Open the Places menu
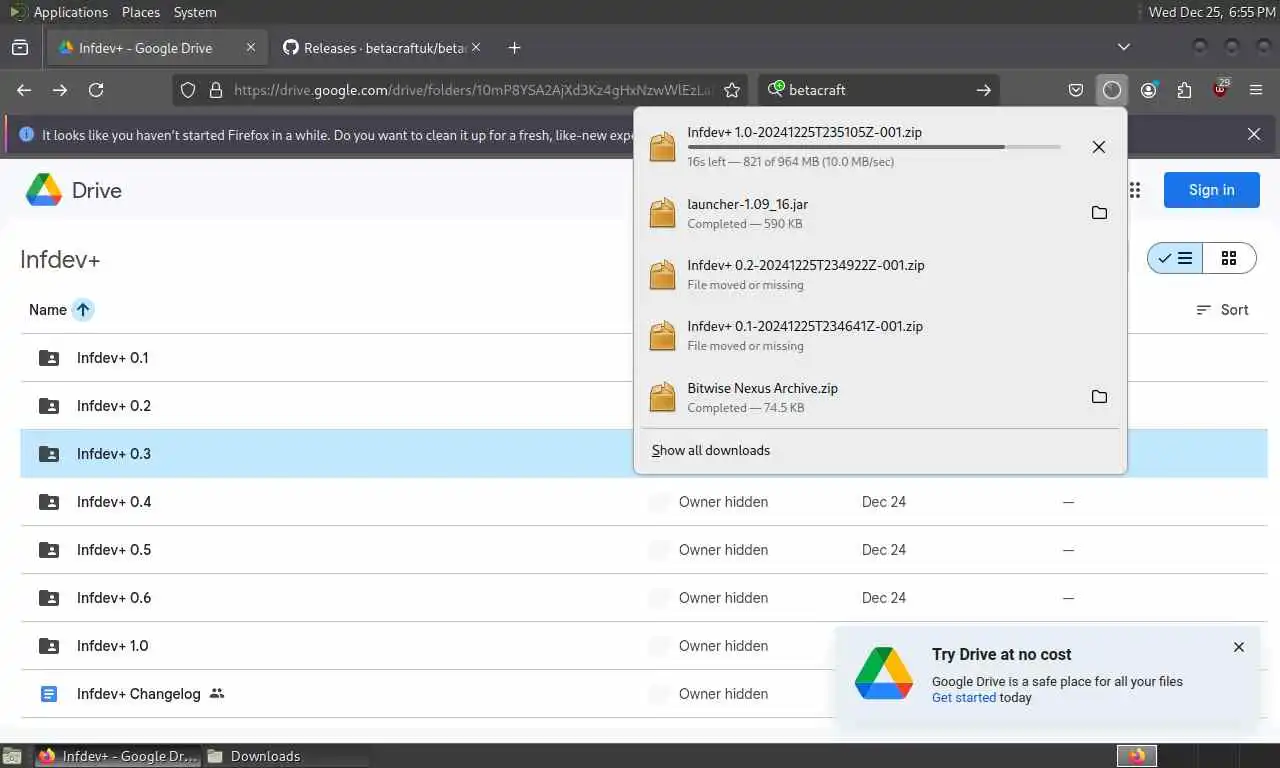The image size is (1280, 768). [141, 12]
